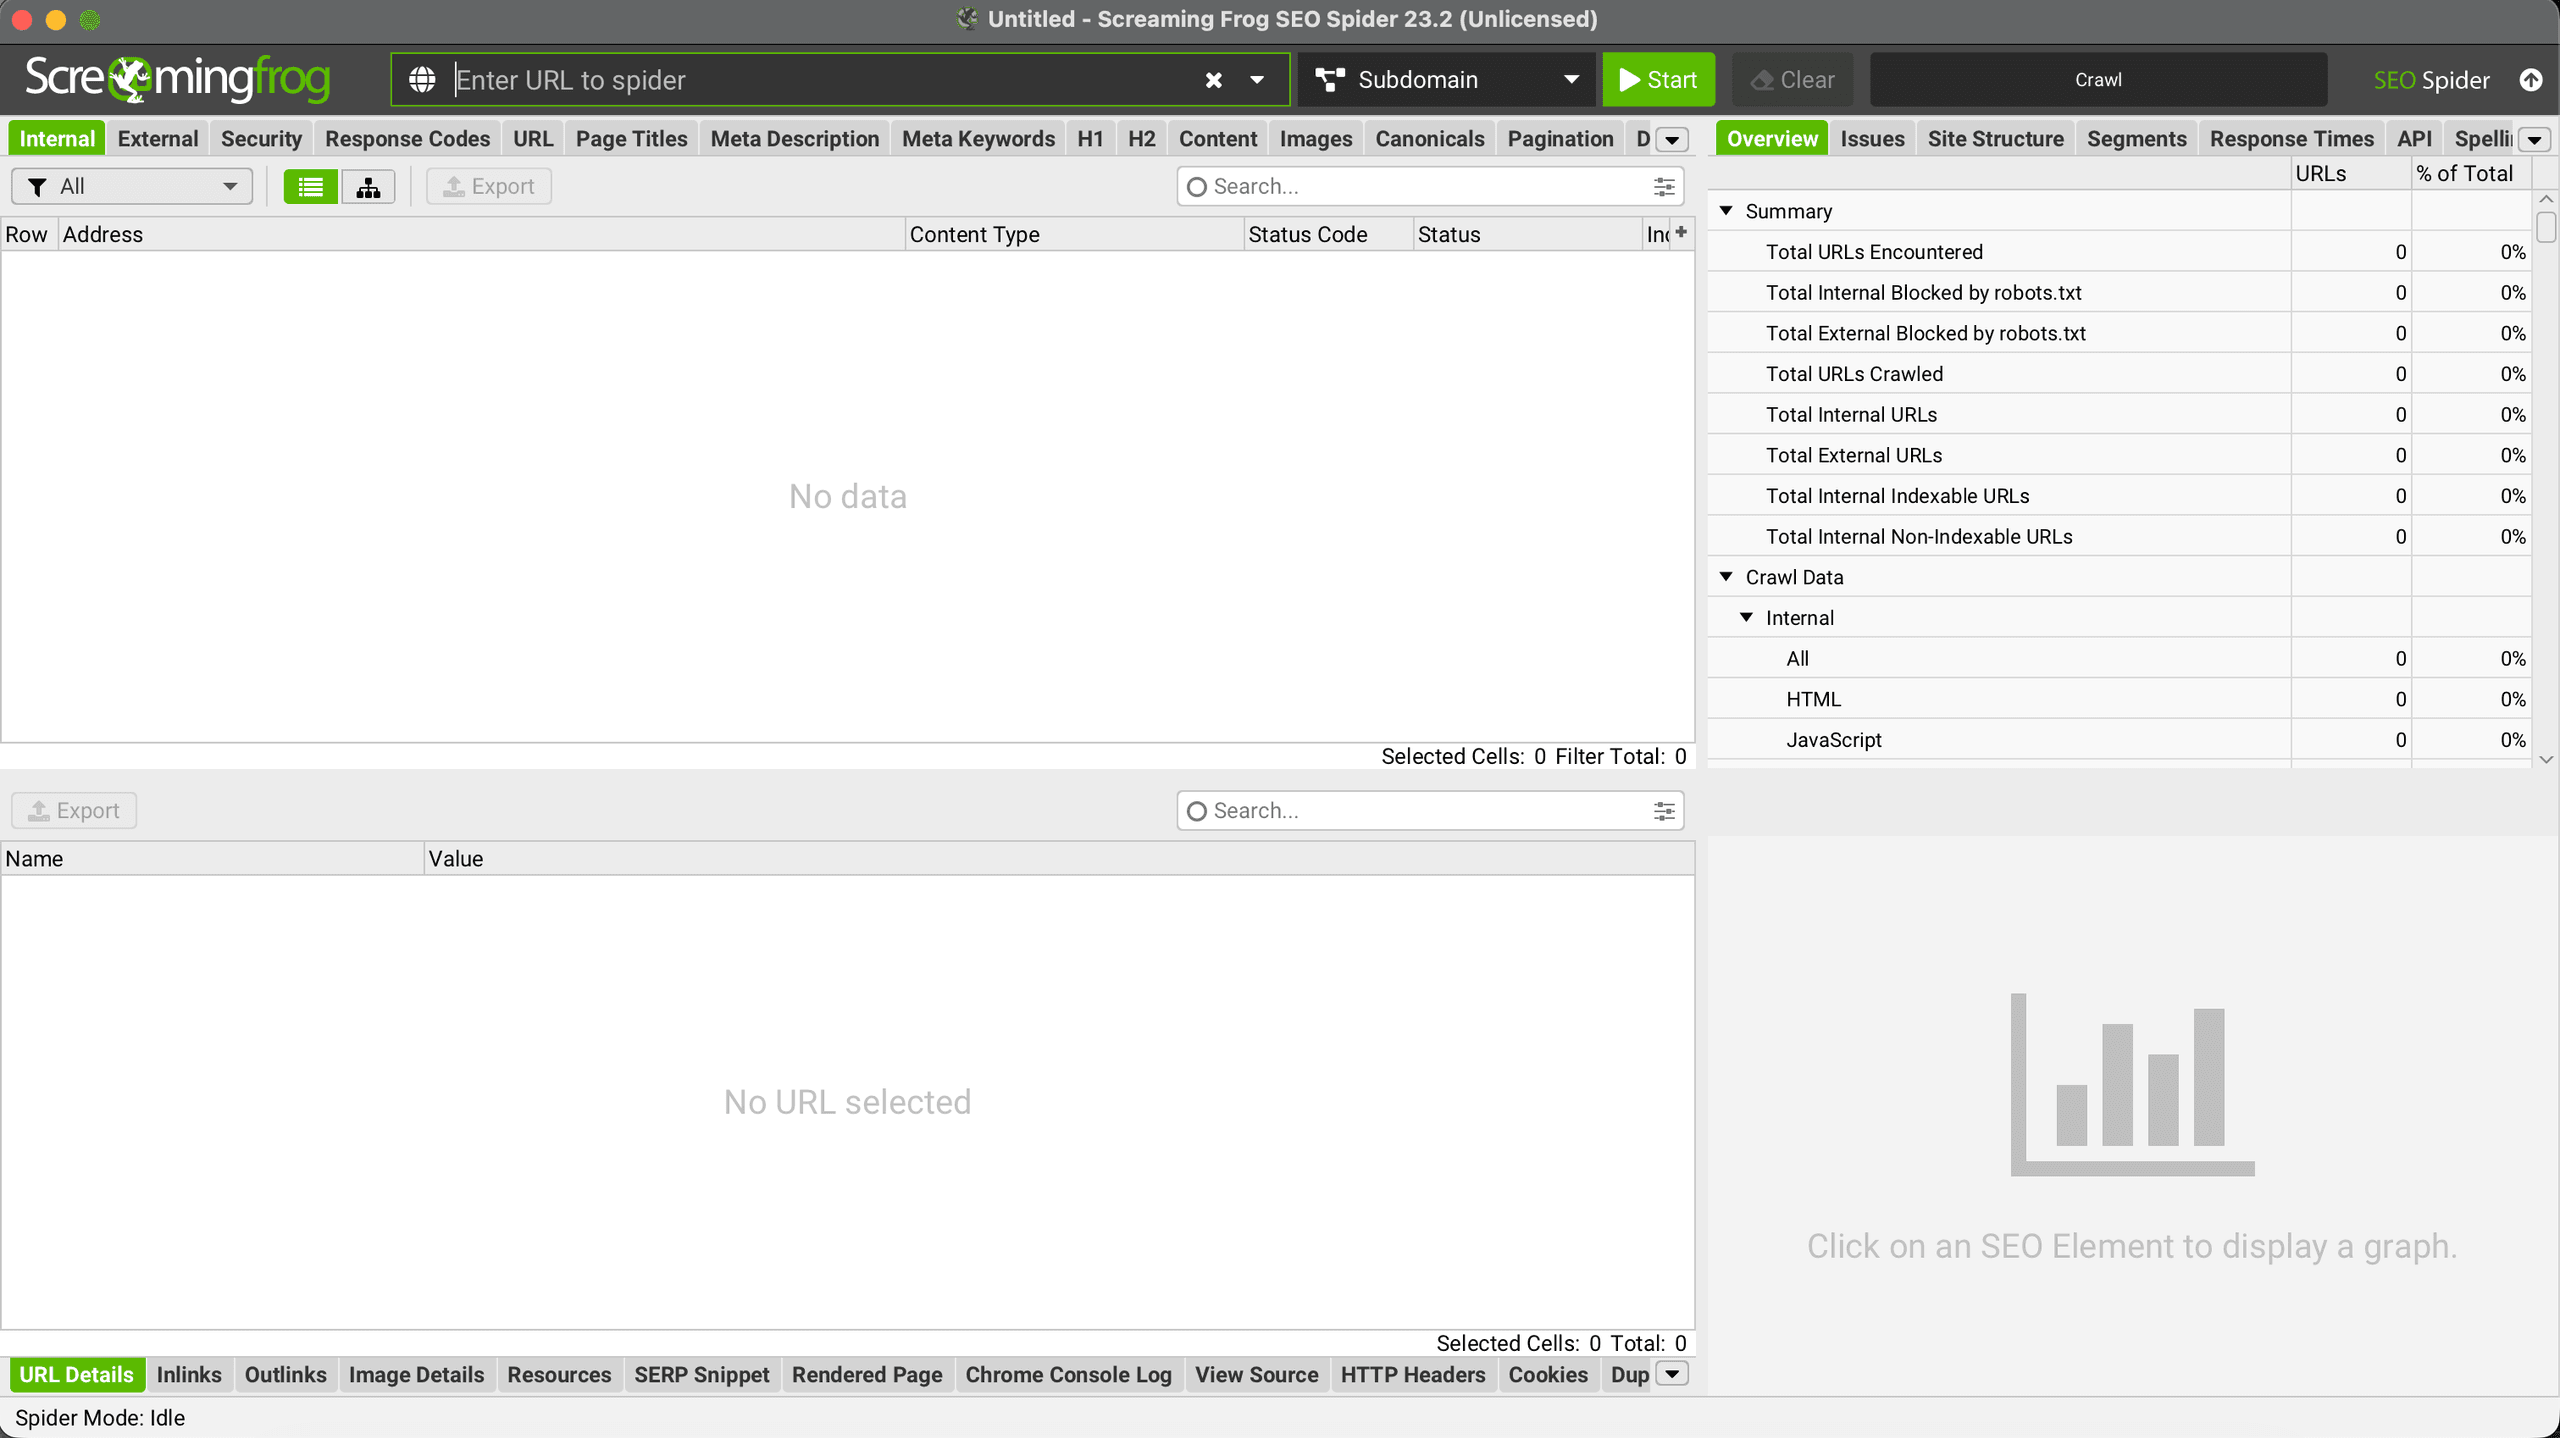The width and height of the screenshot is (2560, 1438).
Task: Click the Clear button
Action: [x=1792, y=80]
